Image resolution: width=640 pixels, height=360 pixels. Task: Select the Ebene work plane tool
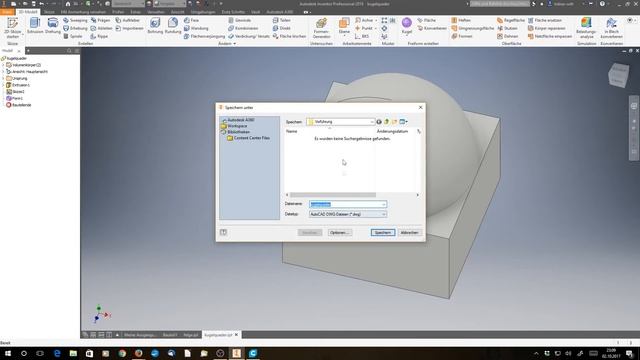pyautogui.click(x=344, y=26)
